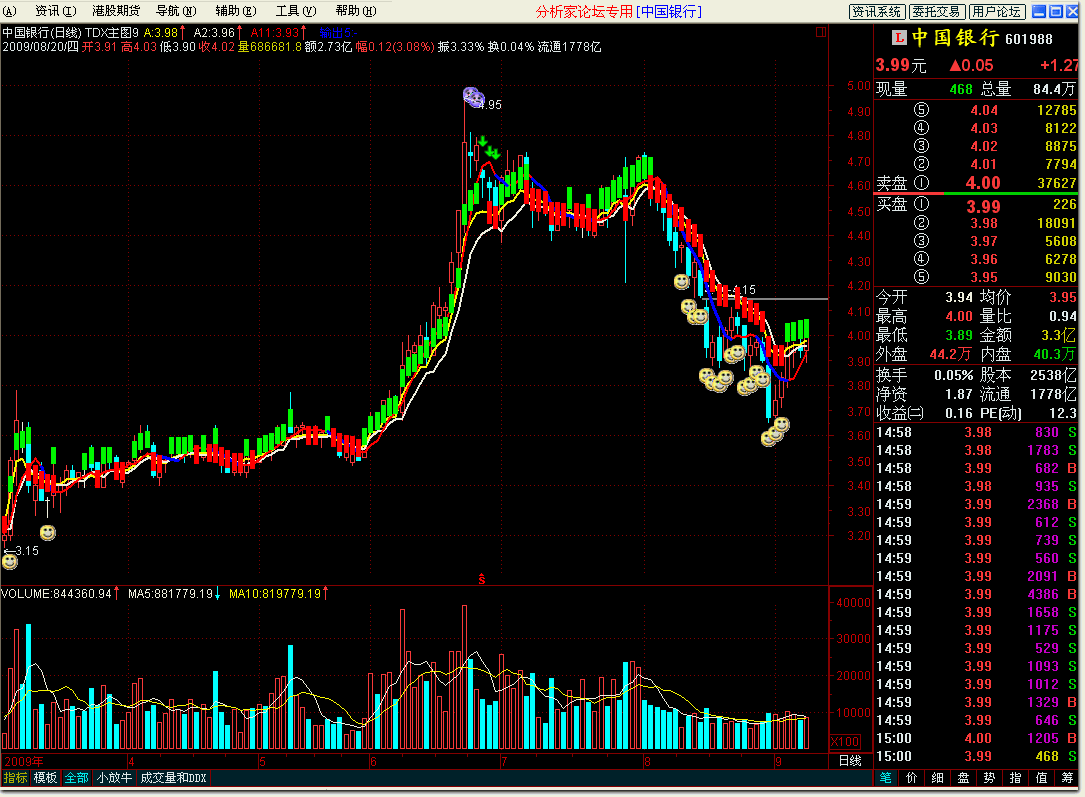1085x797 pixels.
Task: Click buy level ⑤ price 3.95
Action: pos(984,277)
